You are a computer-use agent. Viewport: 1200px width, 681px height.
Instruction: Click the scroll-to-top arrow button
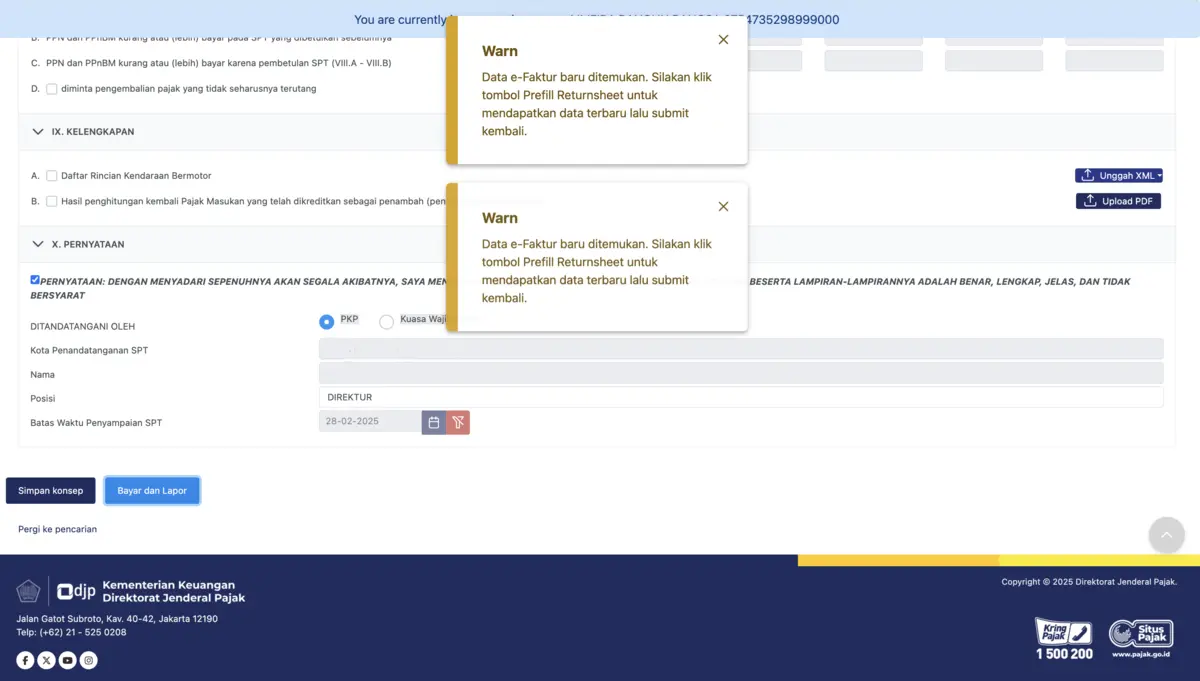[1166, 535]
